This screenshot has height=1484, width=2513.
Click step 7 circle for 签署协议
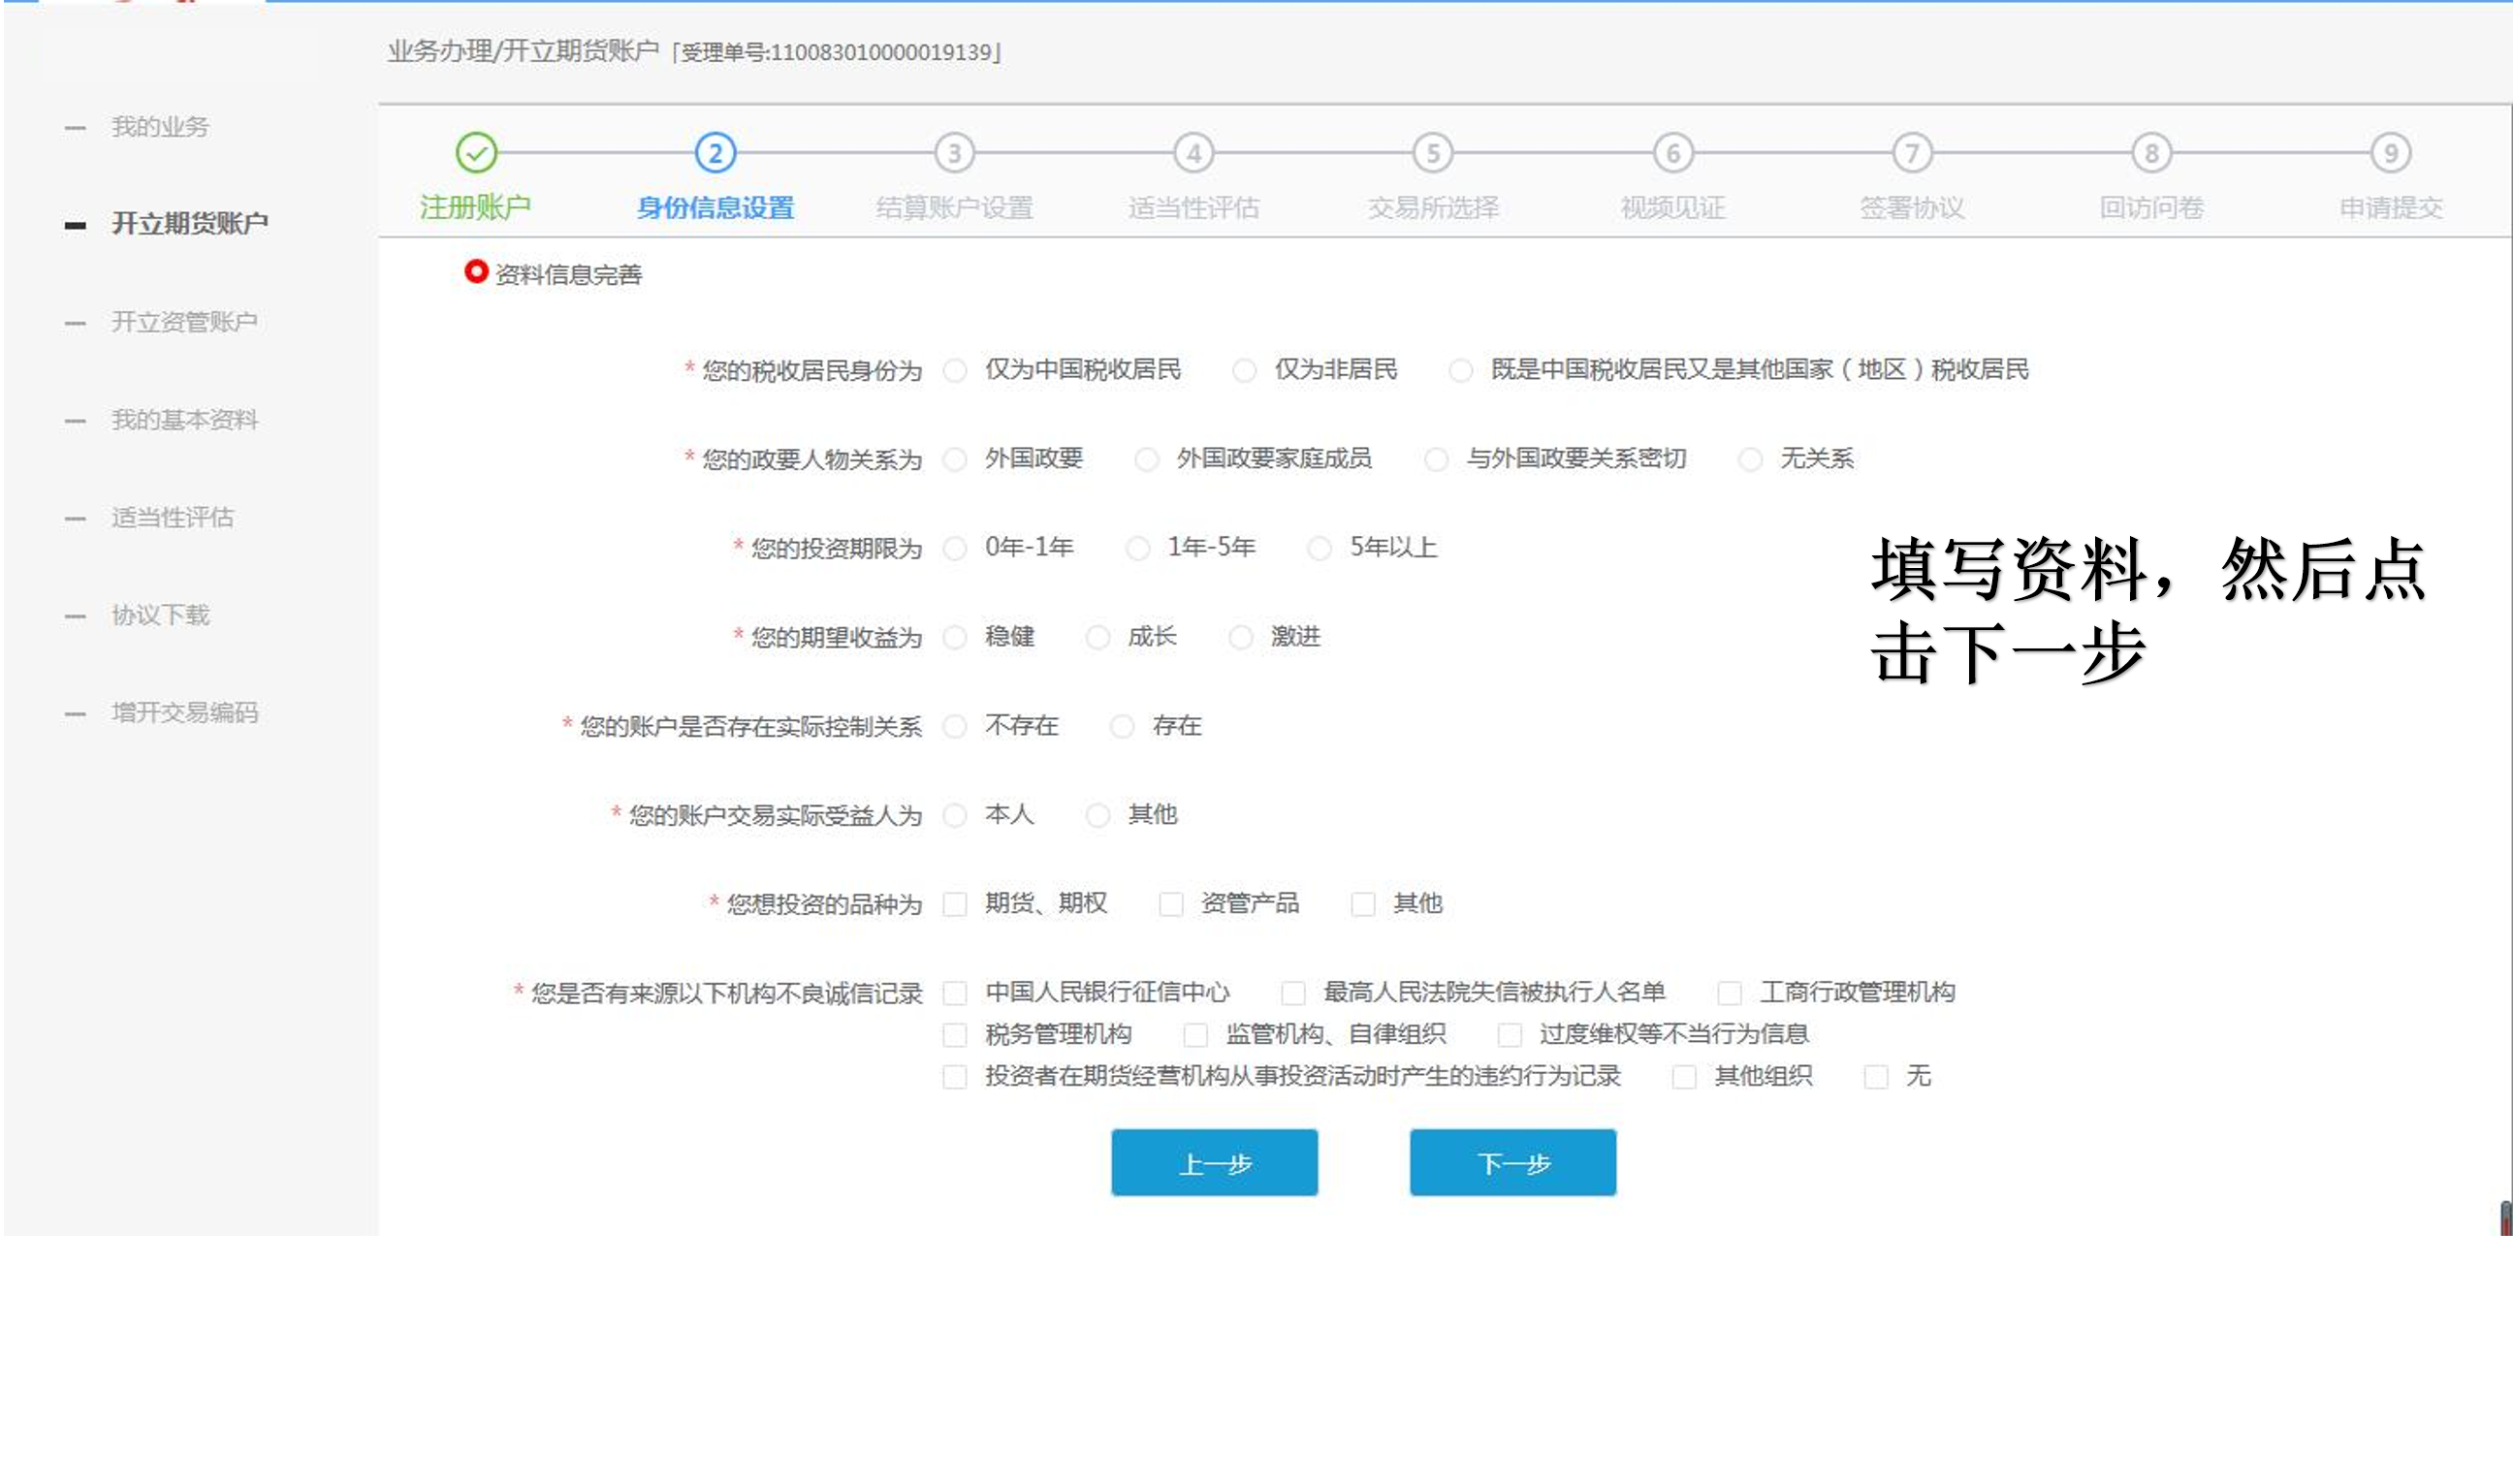tap(1912, 153)
